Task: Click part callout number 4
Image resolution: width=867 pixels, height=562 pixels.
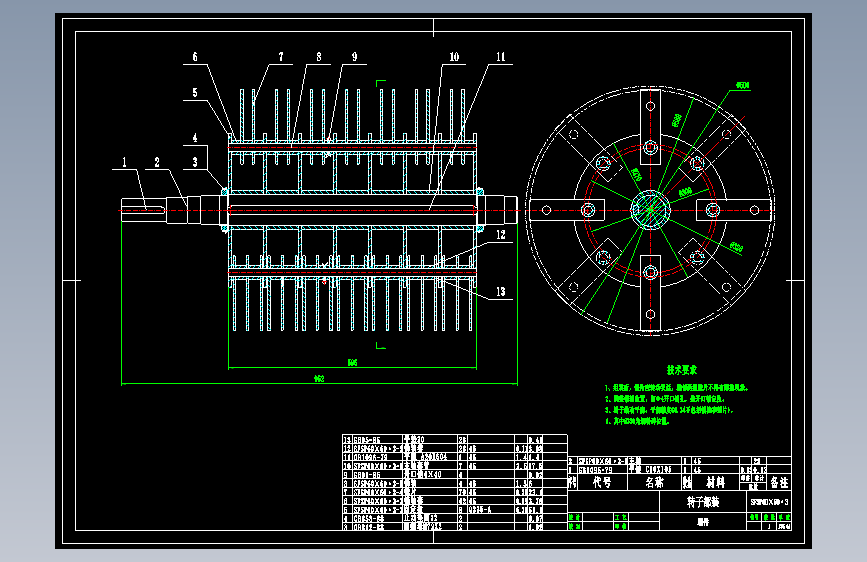Action: click(x=195, y=138)
